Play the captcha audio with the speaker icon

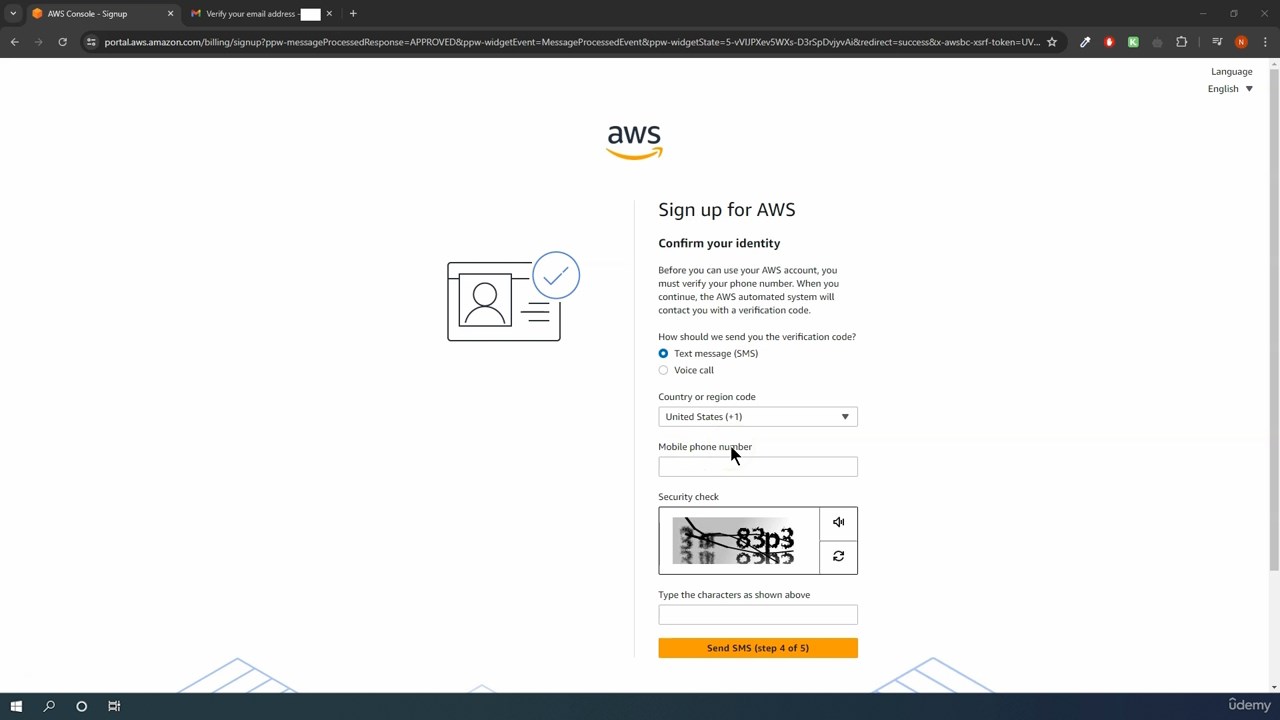[x=838, y=523]
